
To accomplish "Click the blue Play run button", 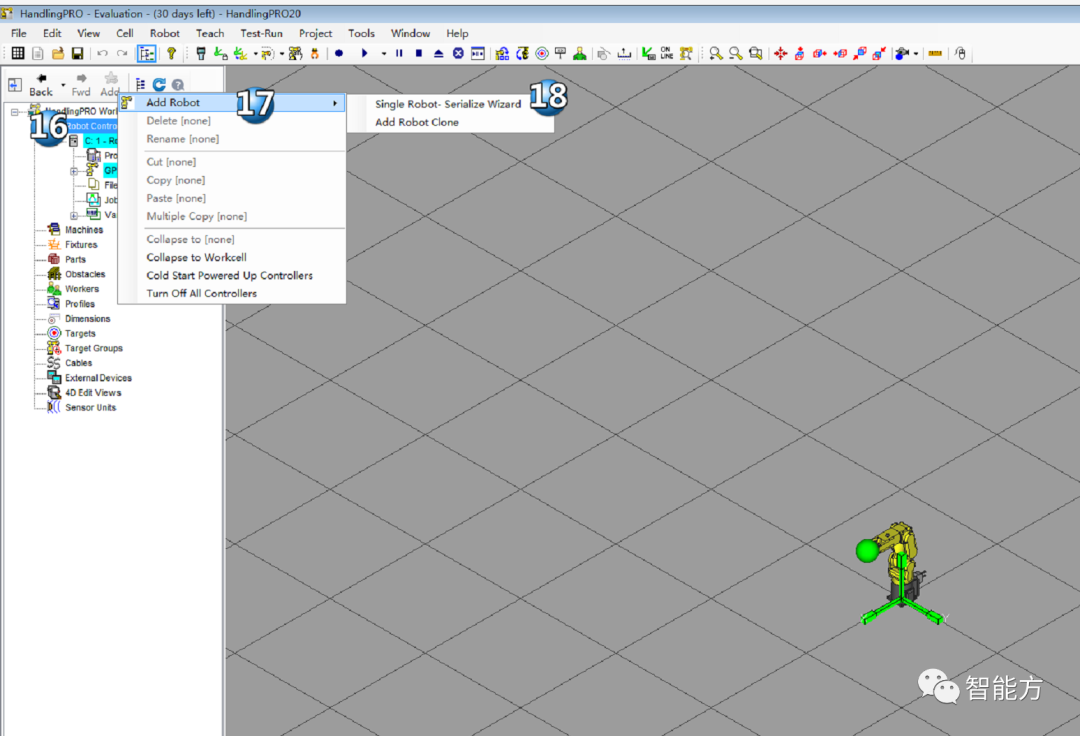I will 364,53.
